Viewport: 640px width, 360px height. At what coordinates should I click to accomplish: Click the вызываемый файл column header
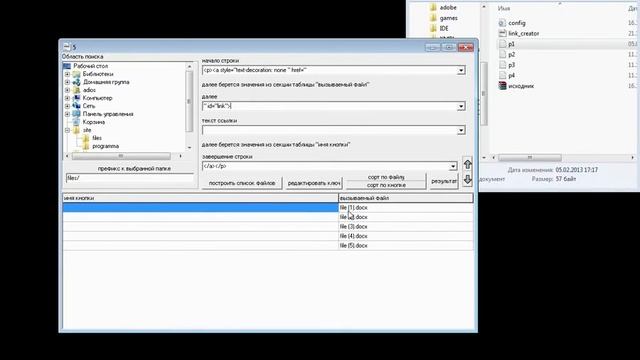tap(406, 198)
